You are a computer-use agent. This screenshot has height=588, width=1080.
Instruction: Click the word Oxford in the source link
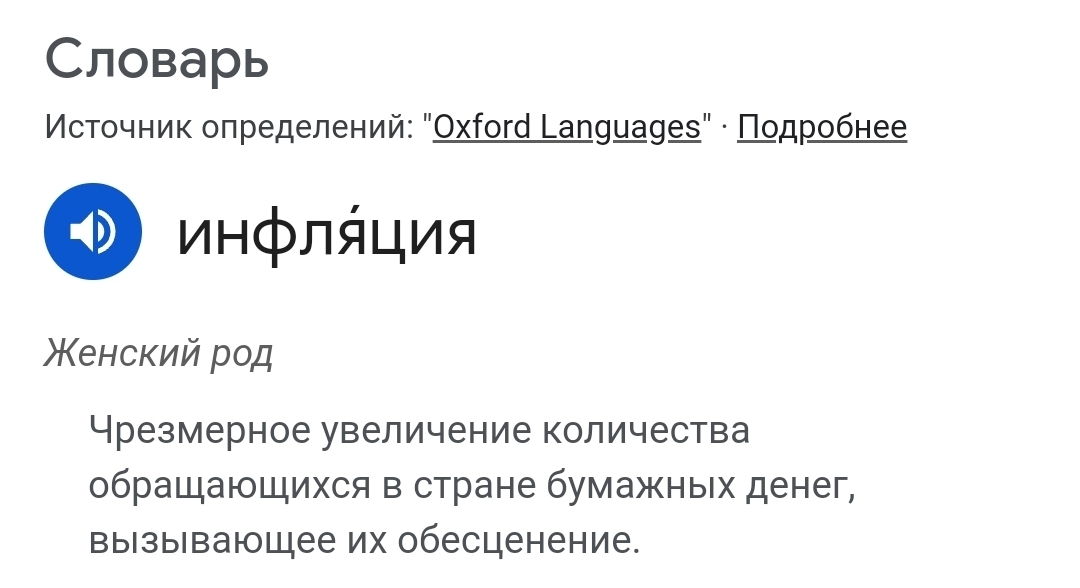[x=481, y=127]
